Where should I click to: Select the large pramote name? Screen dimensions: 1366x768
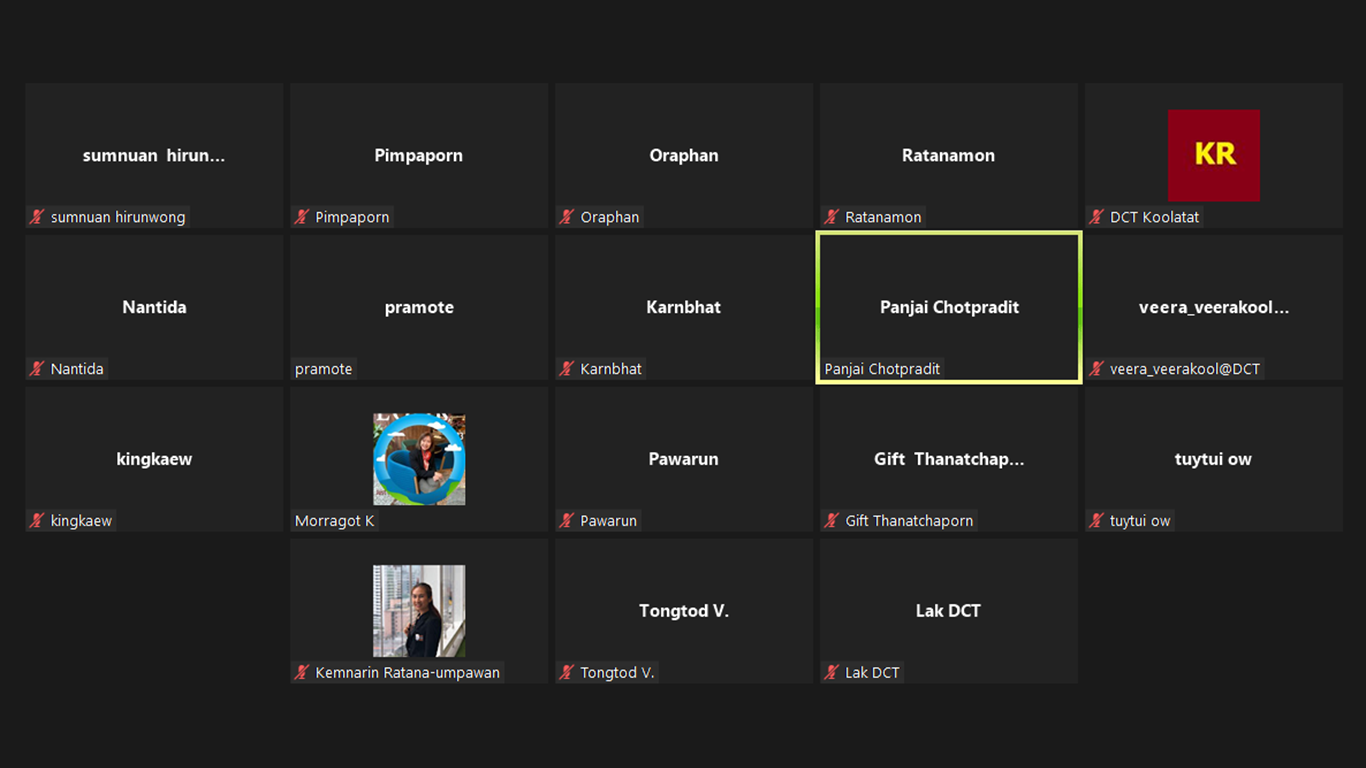[x=419, y=308]
